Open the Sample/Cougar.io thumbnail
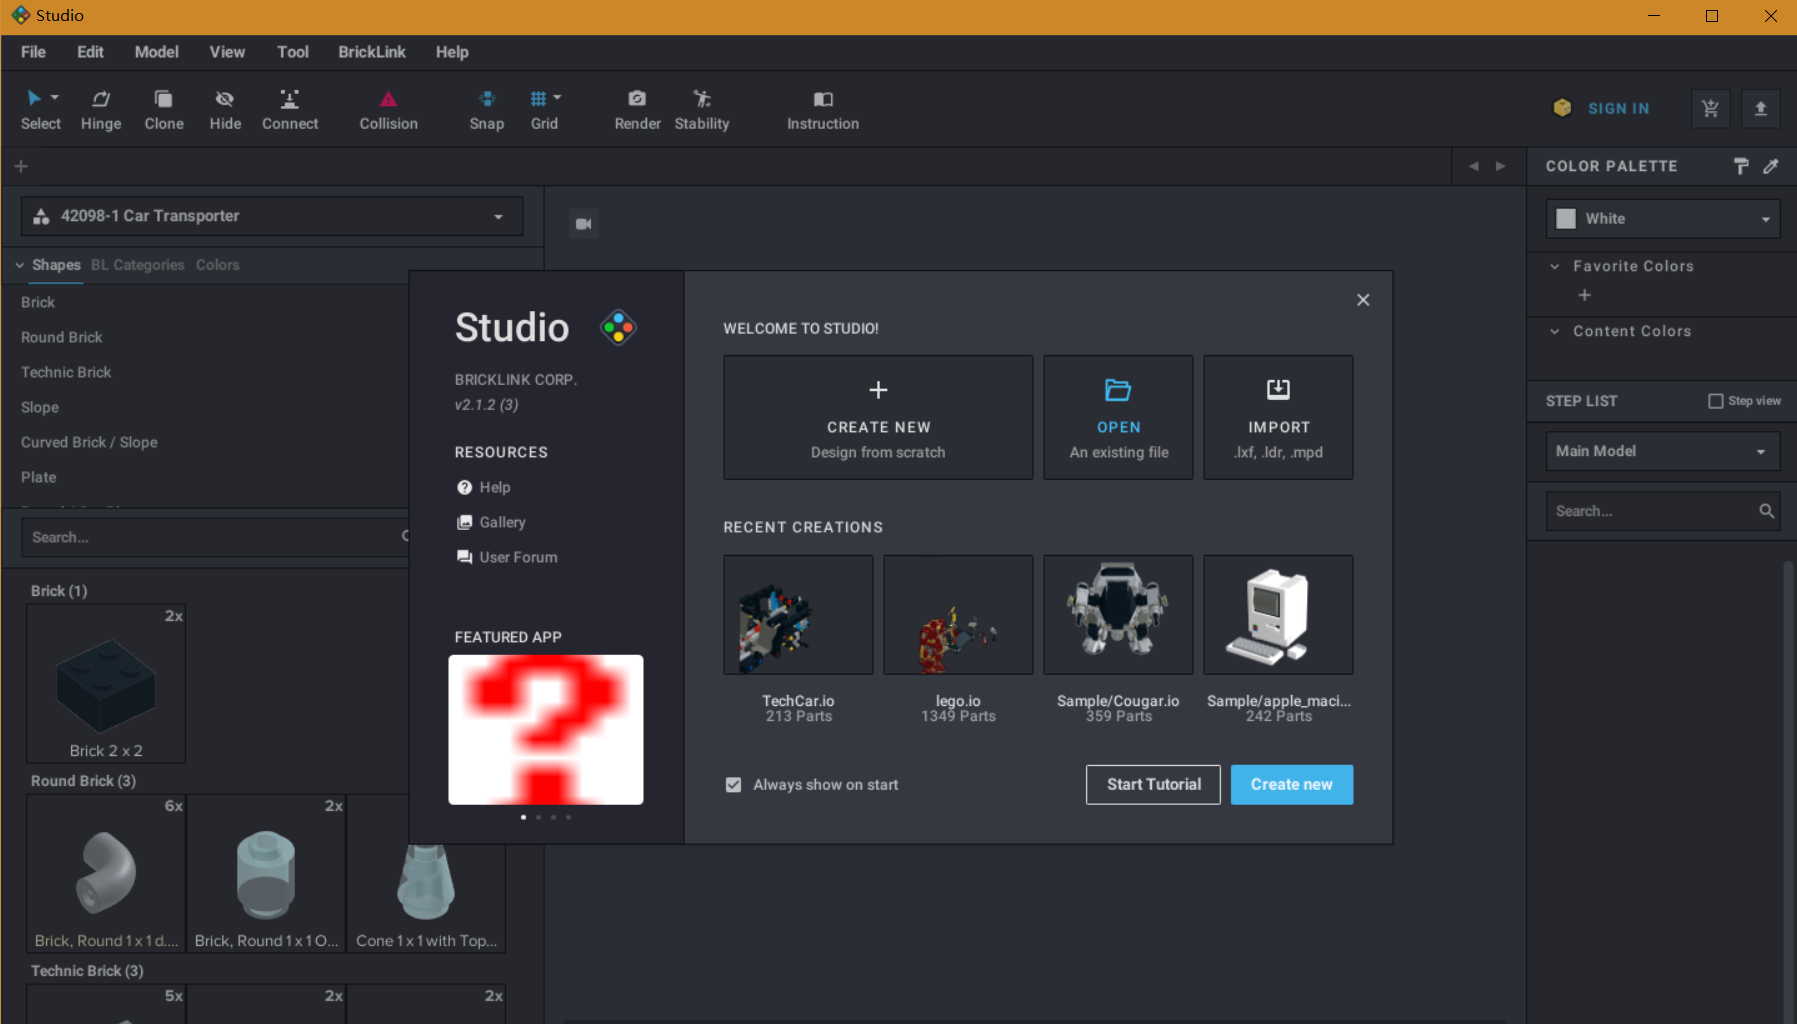Viewport: 1797px width, 1024px height. (1118, 615)
